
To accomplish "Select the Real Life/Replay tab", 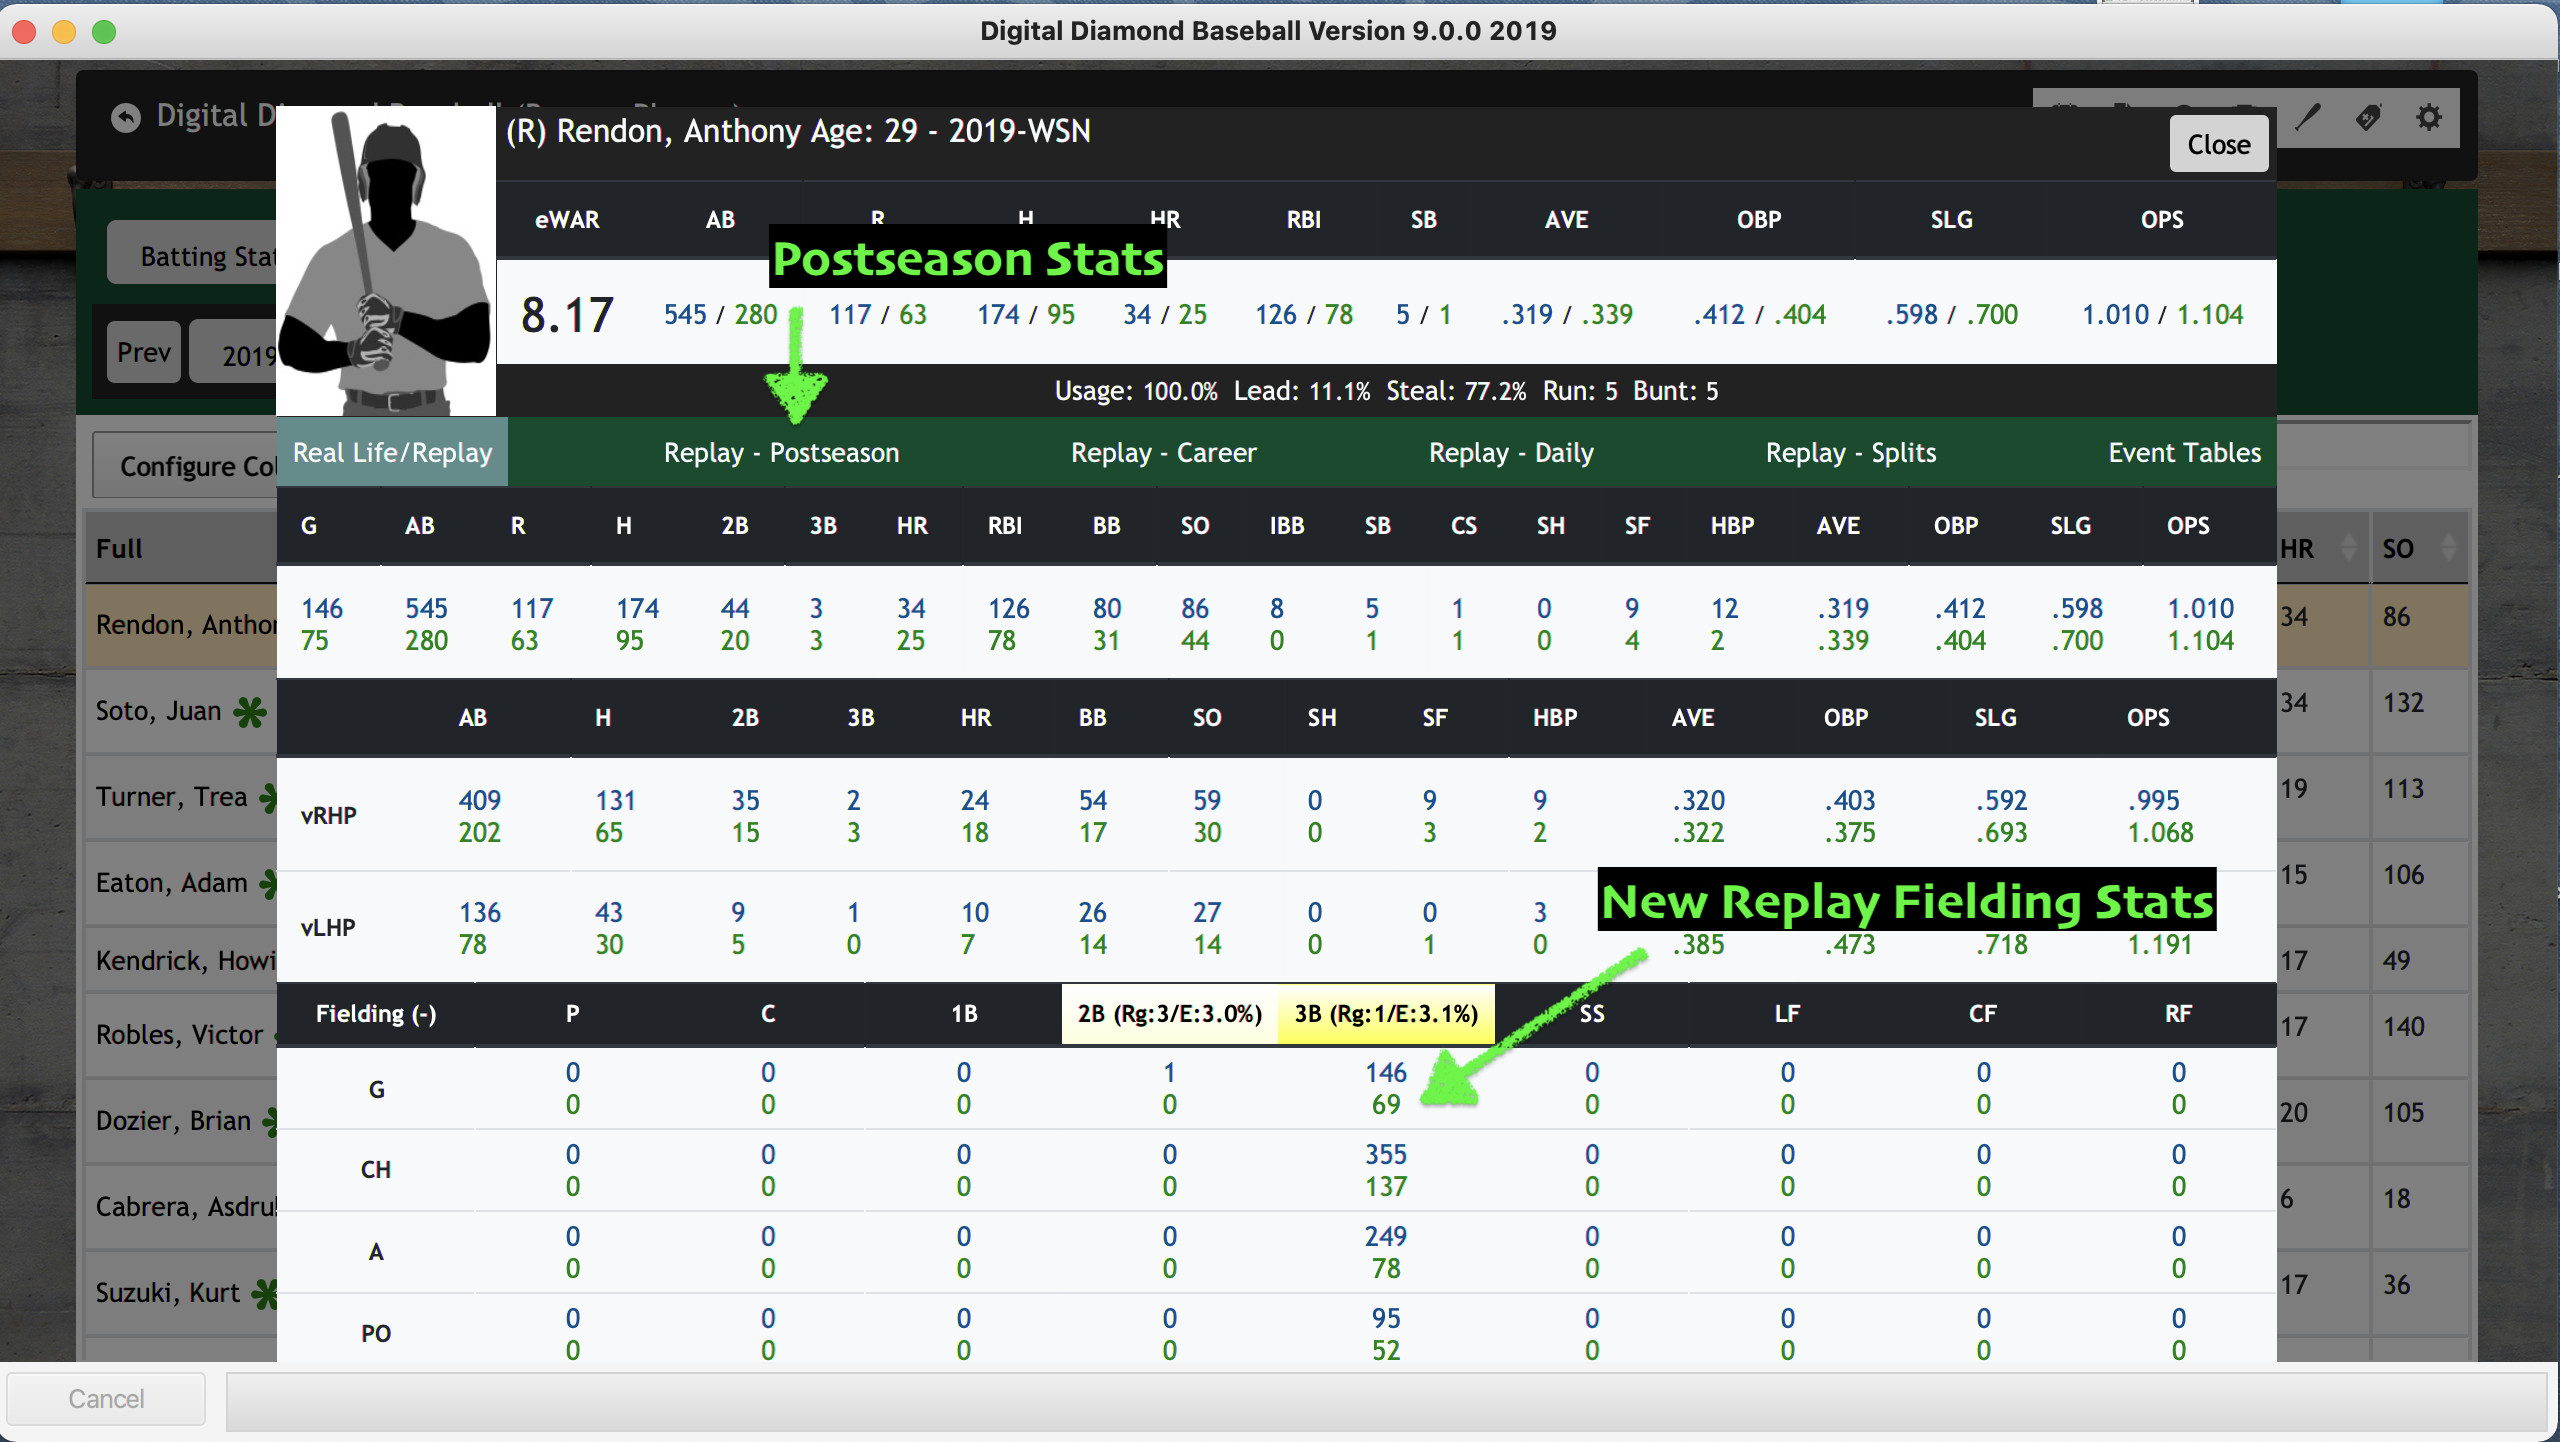I will tap(391, 452).
